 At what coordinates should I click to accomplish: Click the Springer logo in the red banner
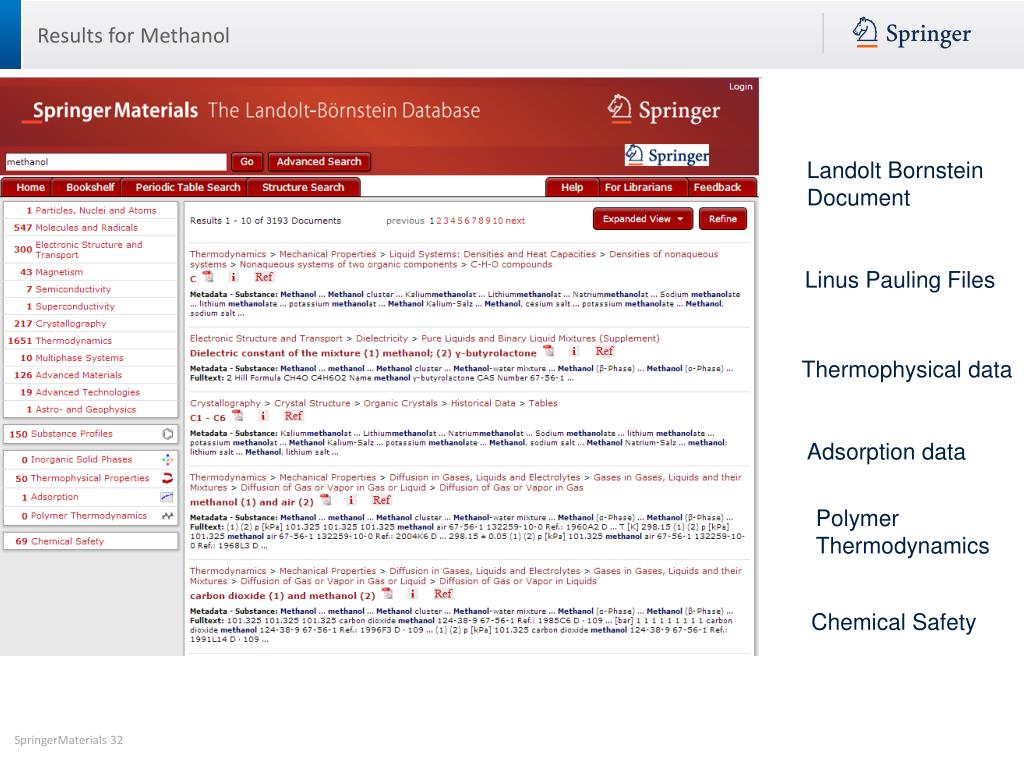click(664, 110)
